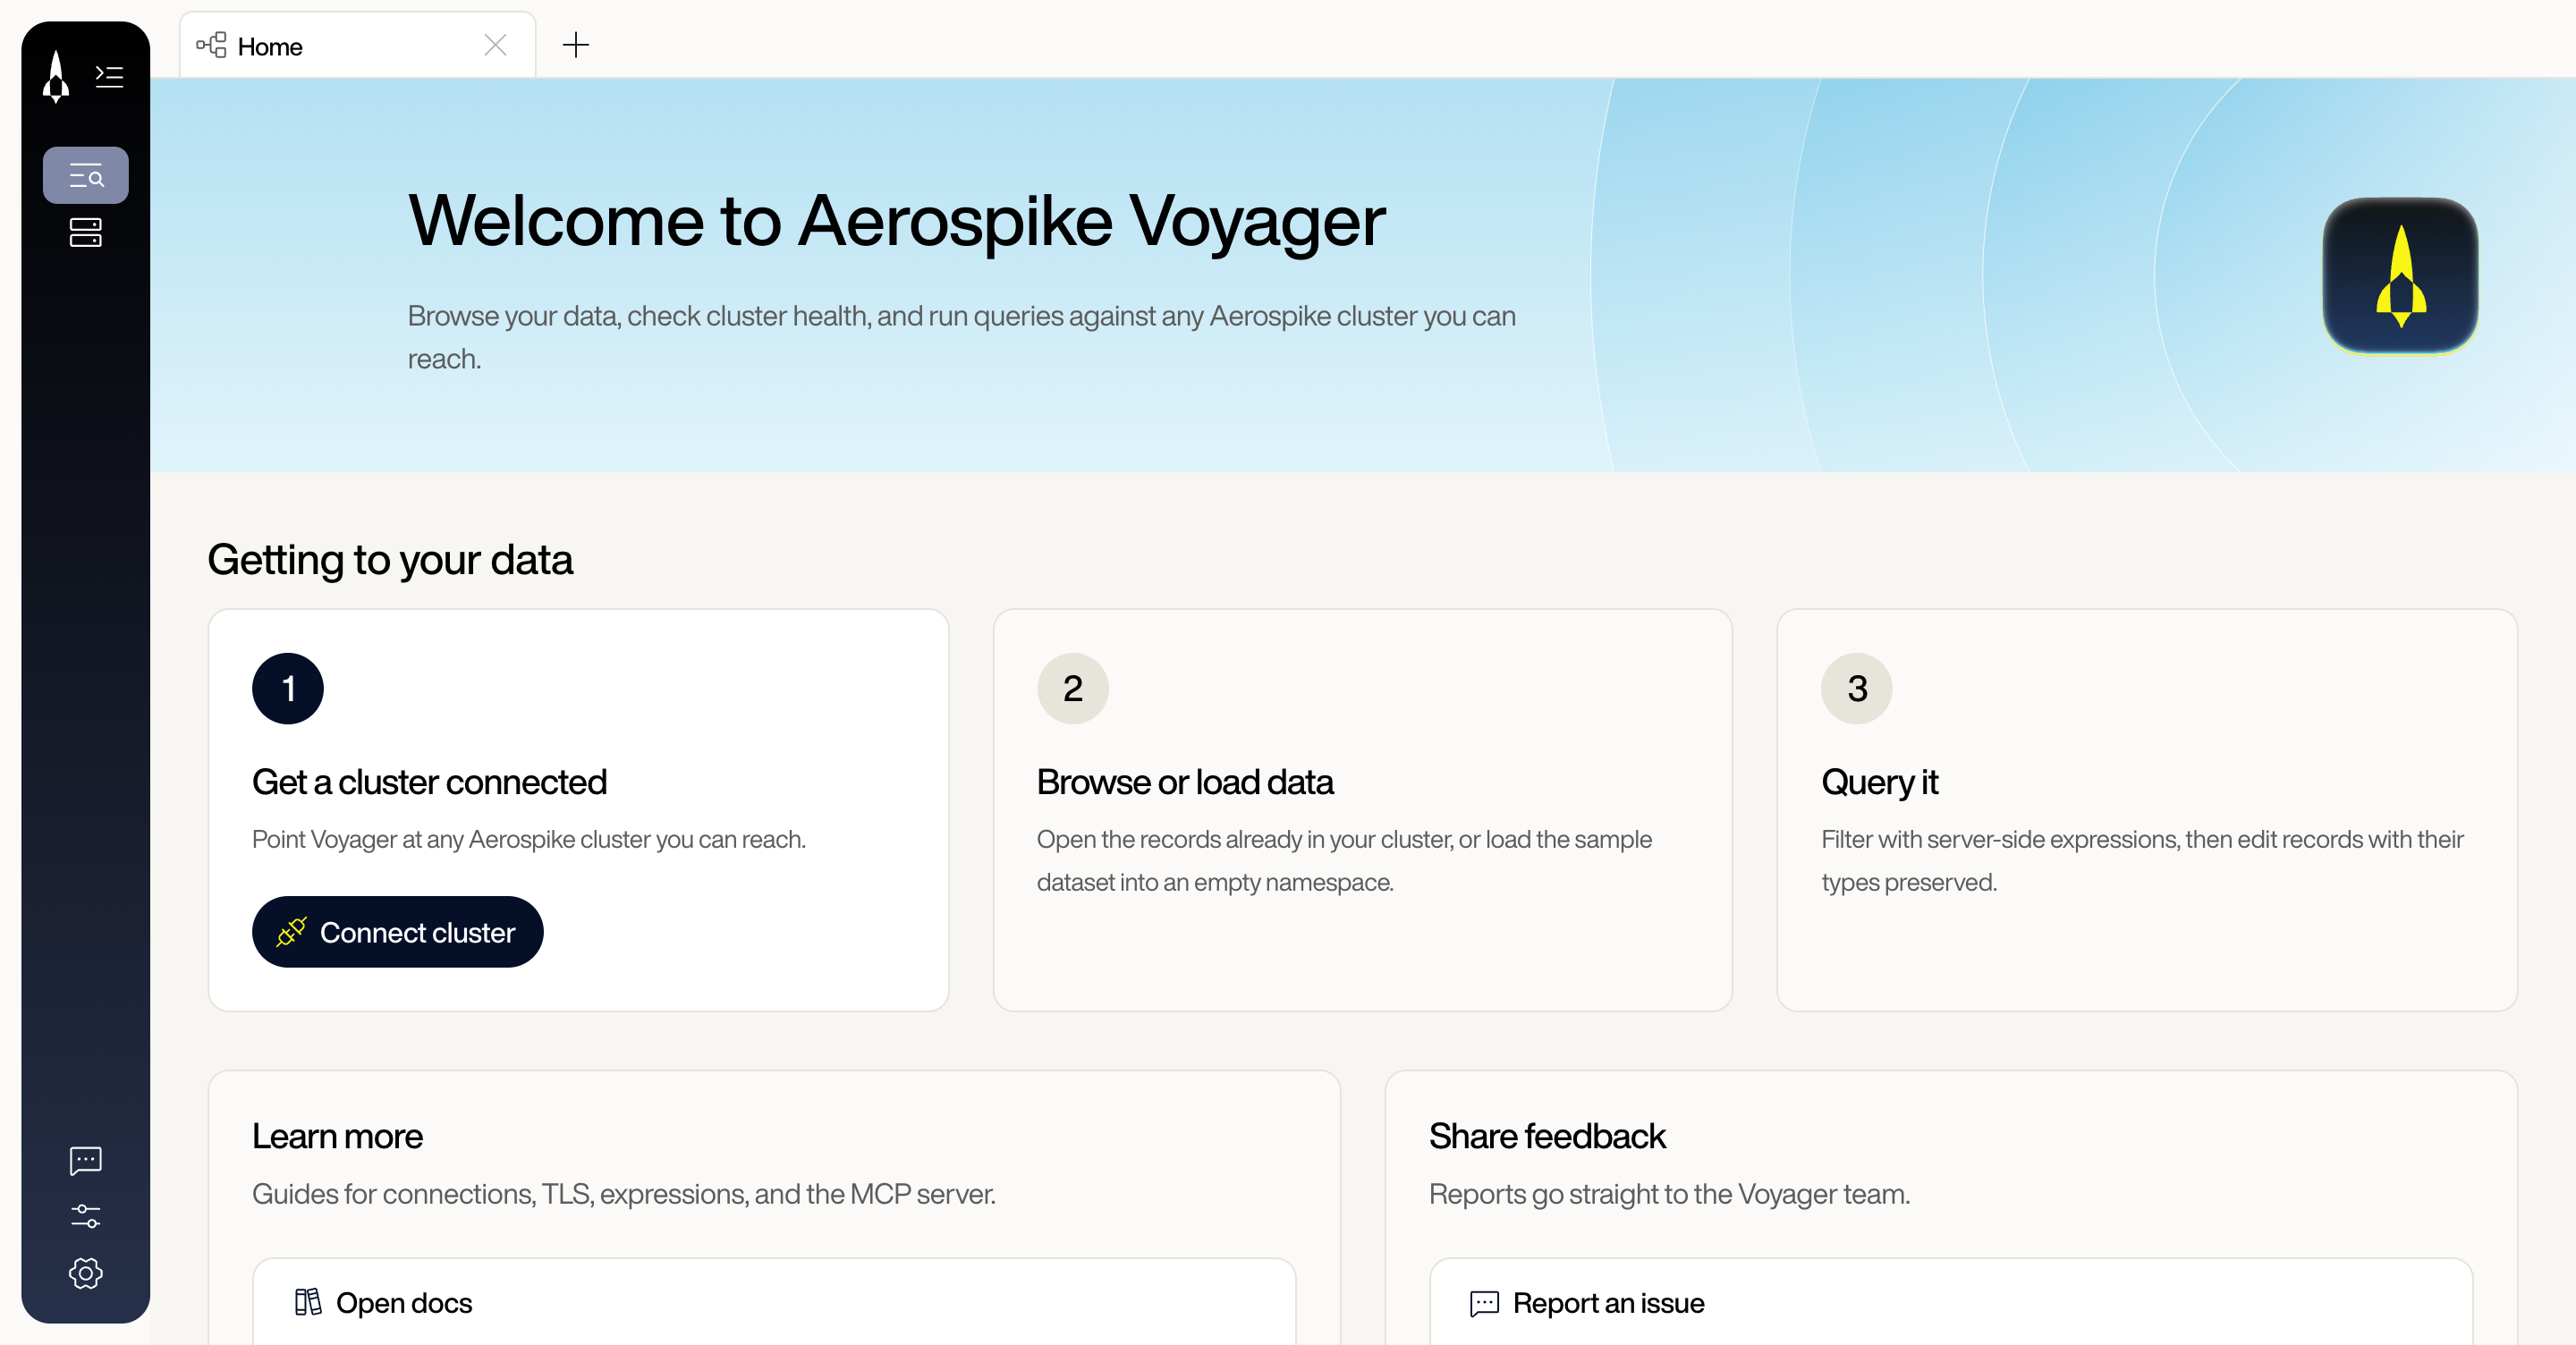Click 'Reports go straight to the Voyager team.'

1669,1194
